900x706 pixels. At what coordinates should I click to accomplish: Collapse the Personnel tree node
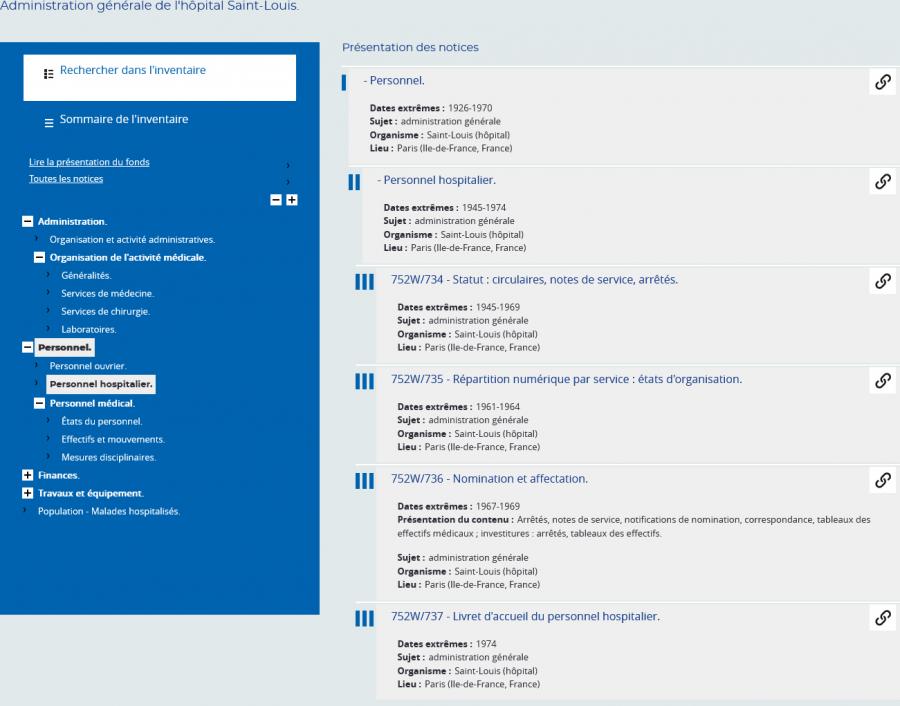pos(28,347)
